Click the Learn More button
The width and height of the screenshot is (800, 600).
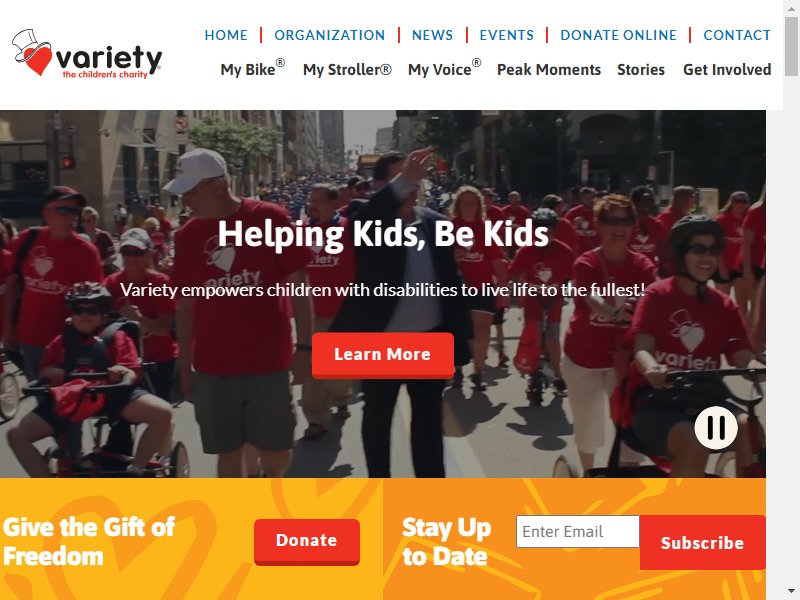coord(383,355)
